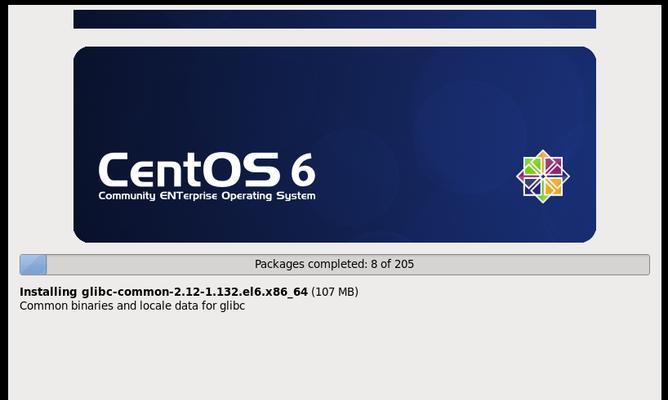Click the 'Installing glibc-common-2.12-1.132.el6.x86_64' line
The image size is (668, 400).
coord(164,292)
